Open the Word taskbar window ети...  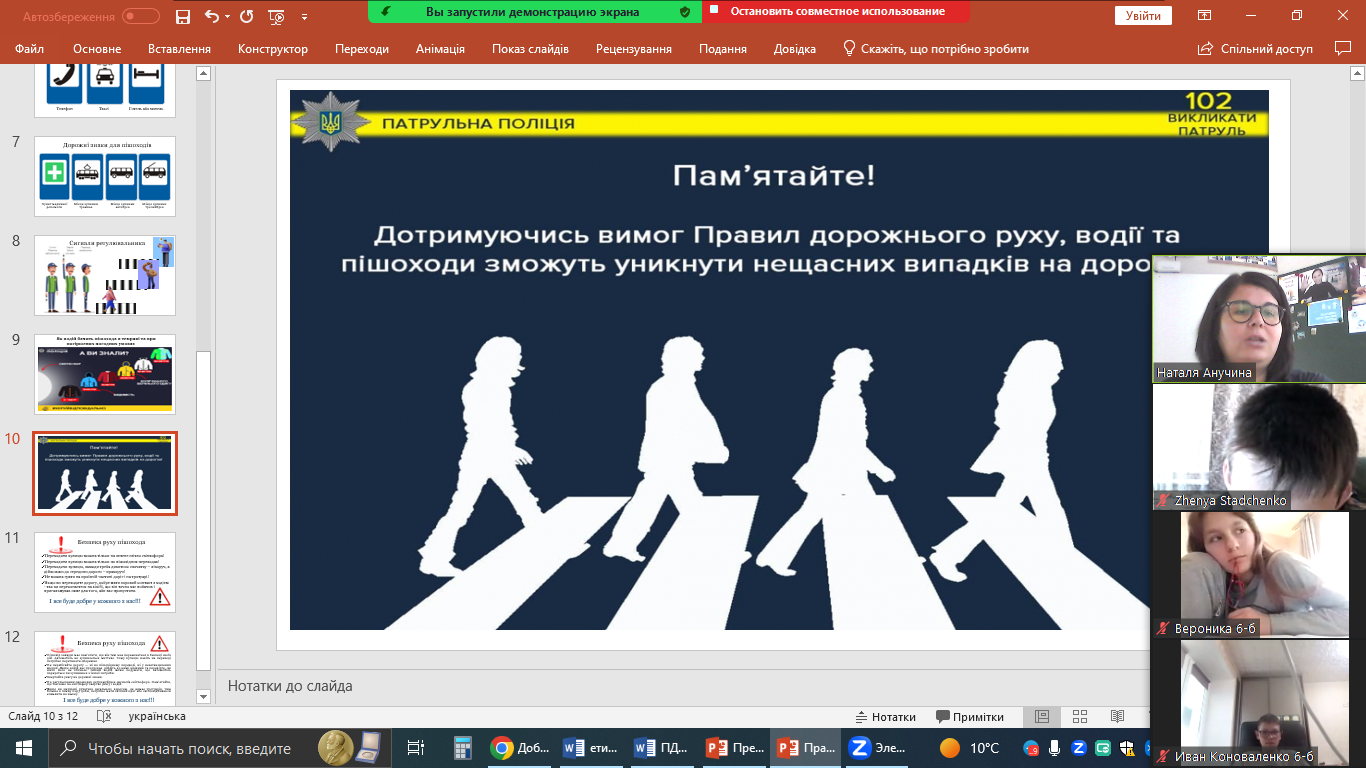tap(592, 748)
